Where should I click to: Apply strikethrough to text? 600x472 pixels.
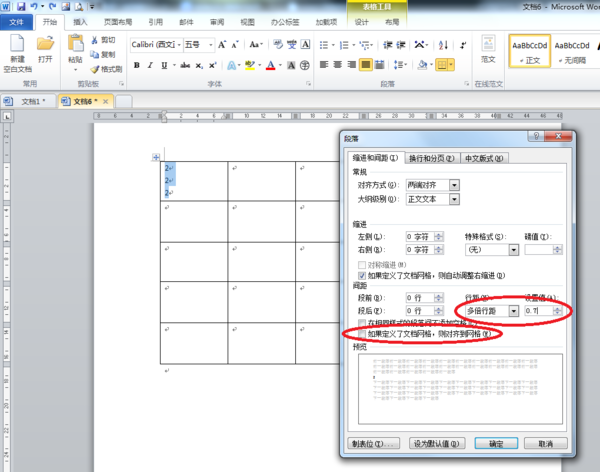[x=185, y=65]
